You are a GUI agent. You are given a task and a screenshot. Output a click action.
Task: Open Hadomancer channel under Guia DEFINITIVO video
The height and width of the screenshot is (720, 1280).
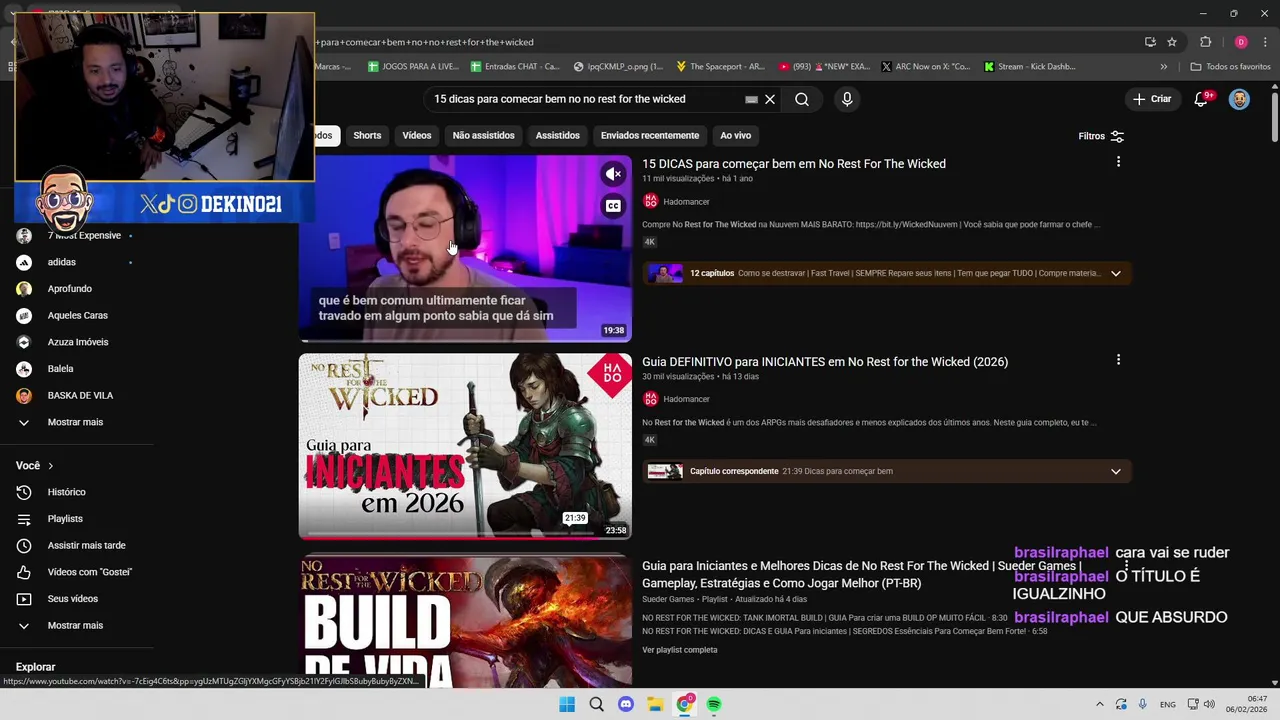(x=686, y=399)
